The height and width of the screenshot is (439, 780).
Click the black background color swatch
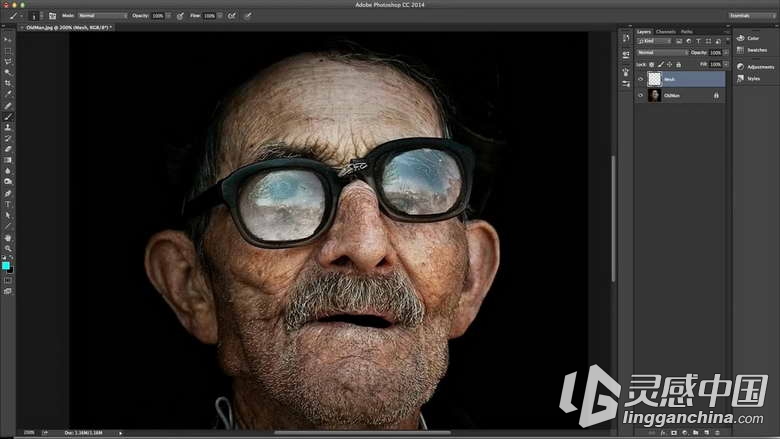tap(11, 270)
